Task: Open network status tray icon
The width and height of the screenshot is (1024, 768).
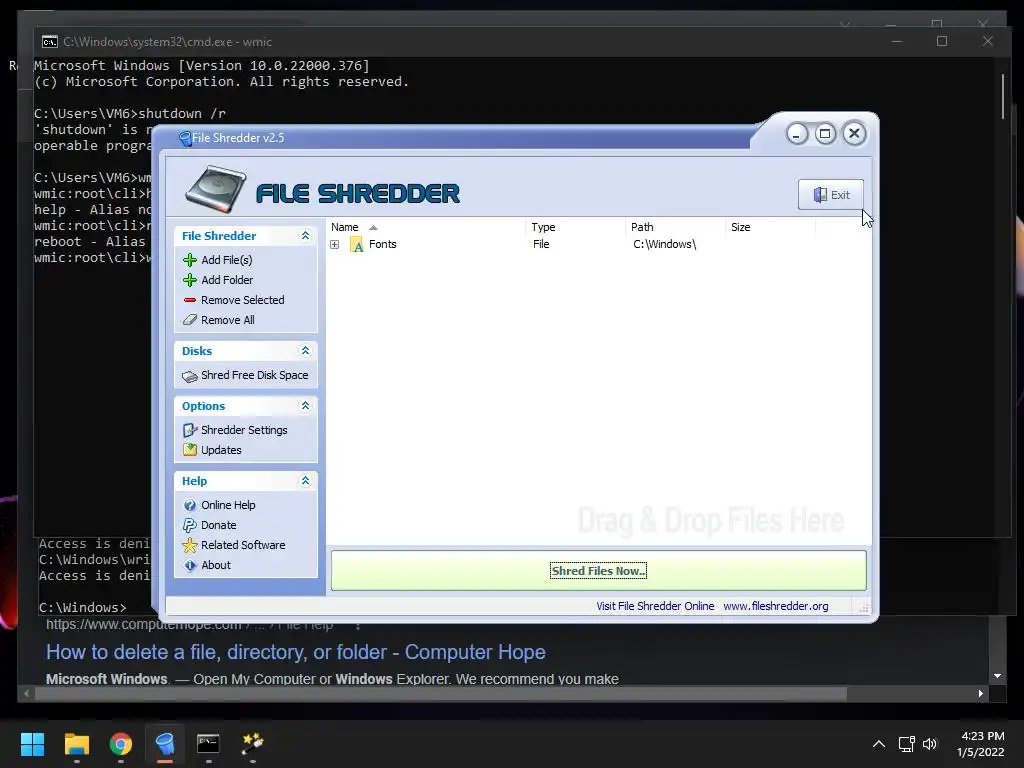Action: 906,744
